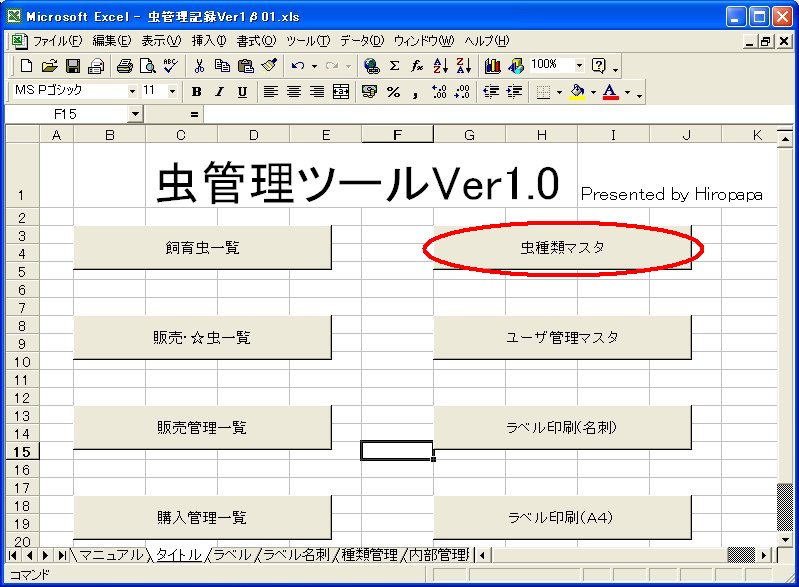Click the Cut scissors icon
Screen dimensions: 799x587
pos(200,66)
